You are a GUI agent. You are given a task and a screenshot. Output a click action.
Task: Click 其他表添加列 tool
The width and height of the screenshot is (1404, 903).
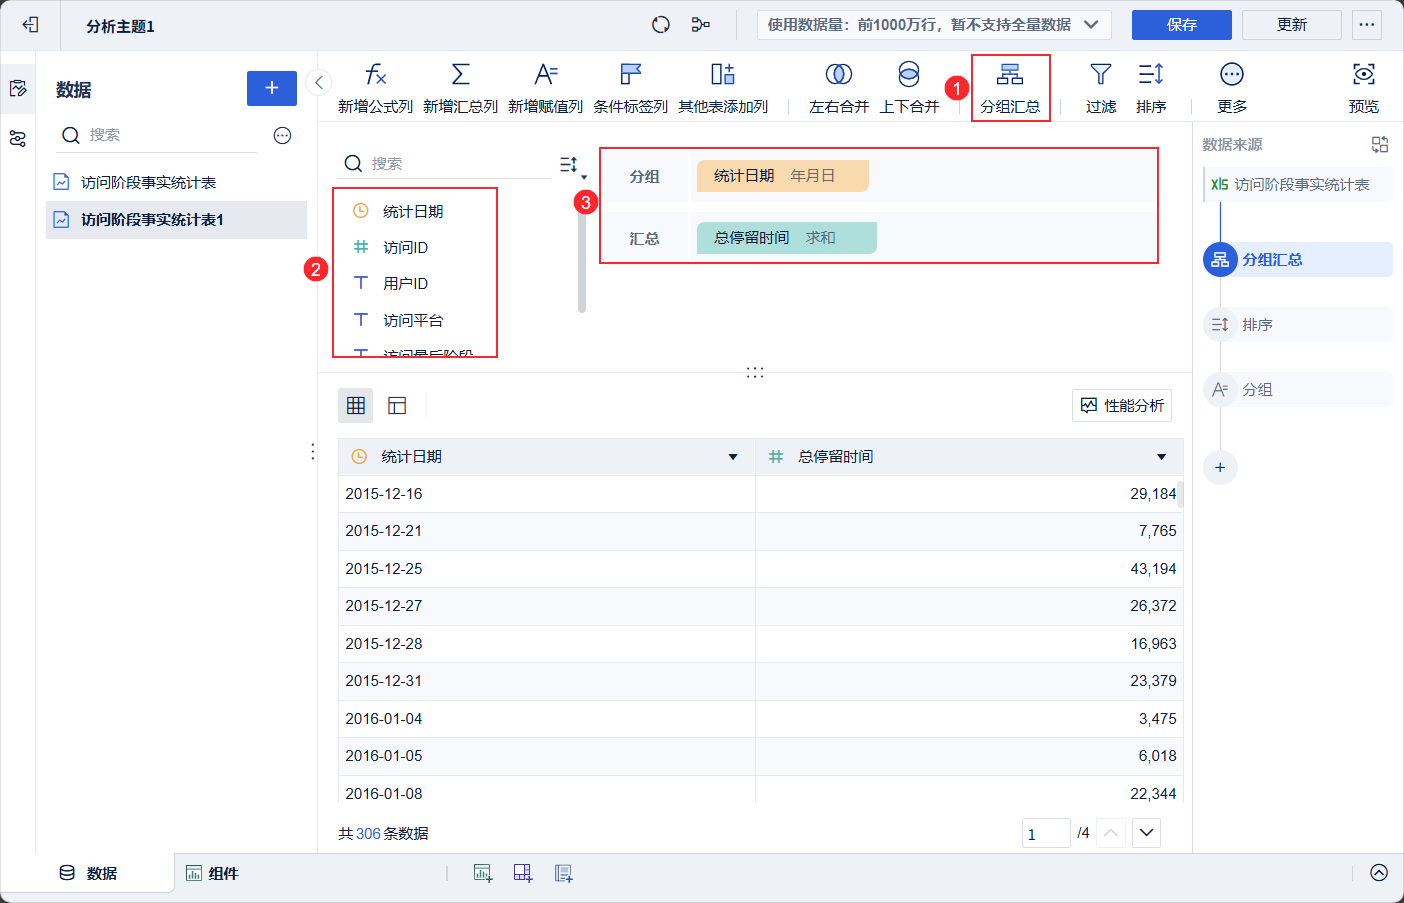click(723, 88)
